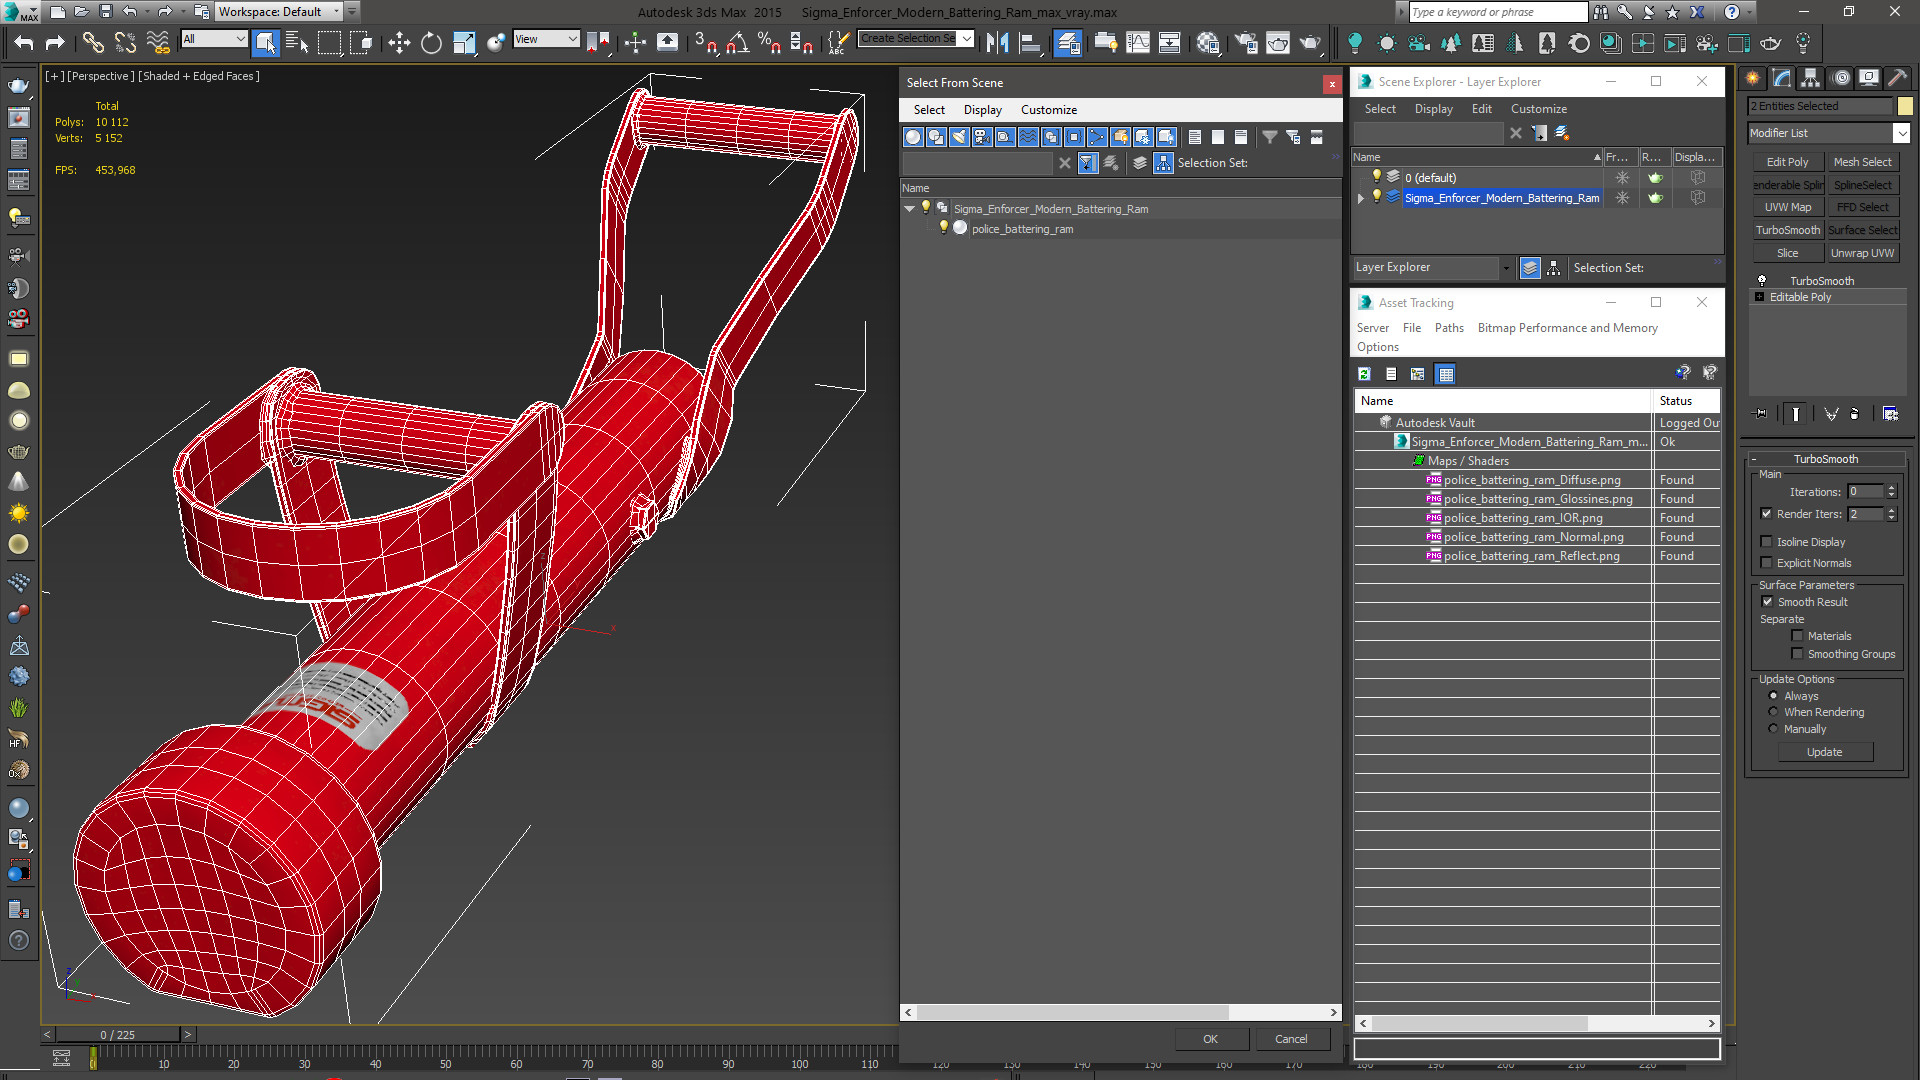Open Render Setup teapot icon

[1246, 43]
